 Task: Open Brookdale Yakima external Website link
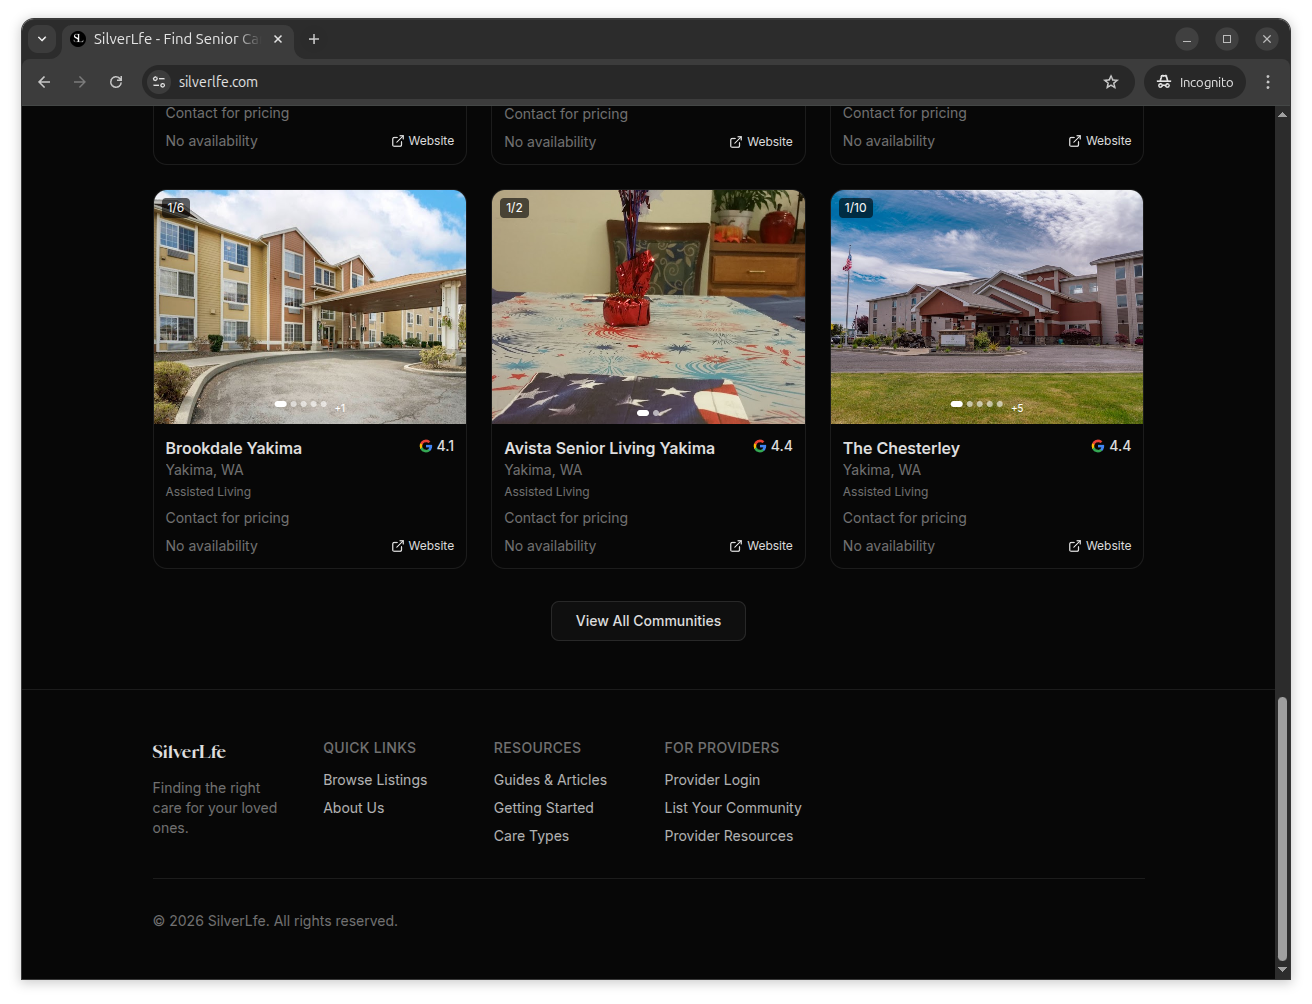[423, 546]
